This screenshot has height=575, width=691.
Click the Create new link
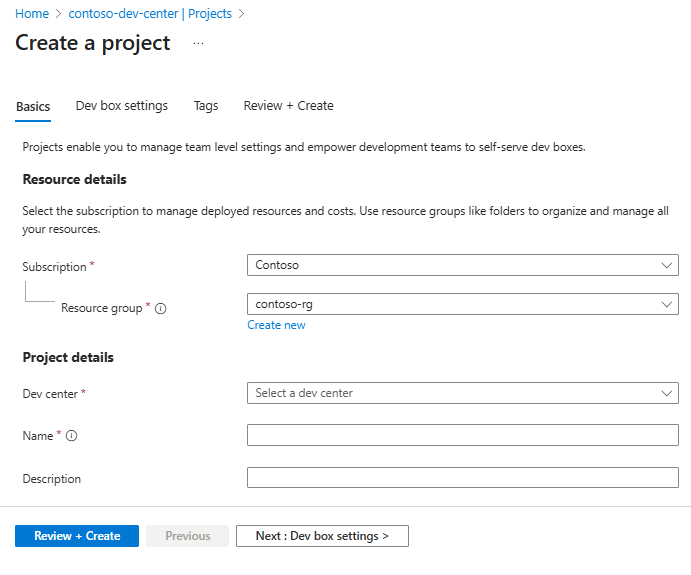point(276,325)
